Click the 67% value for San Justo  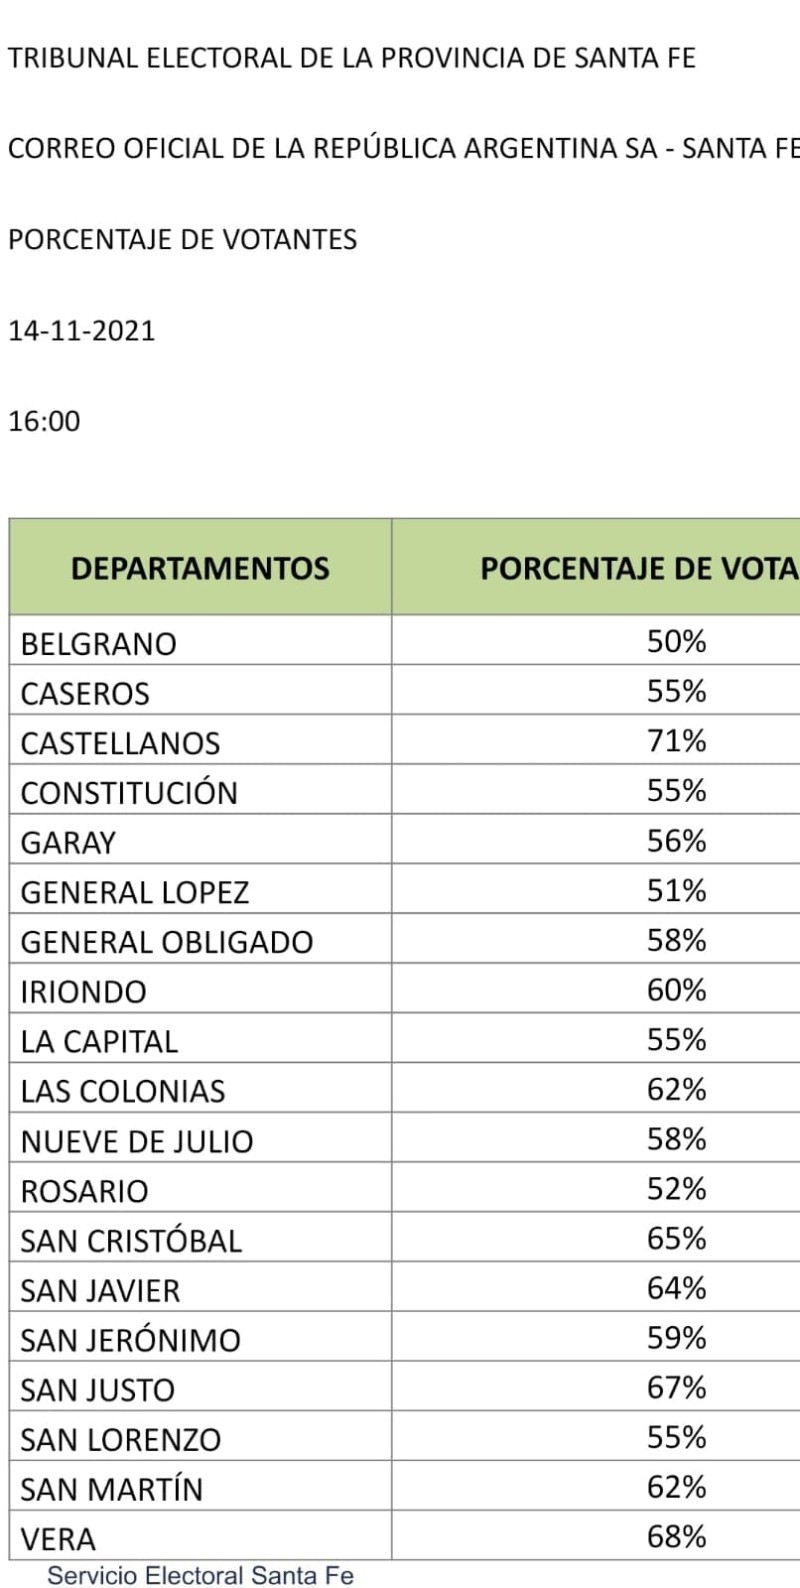coord(676,1388)
